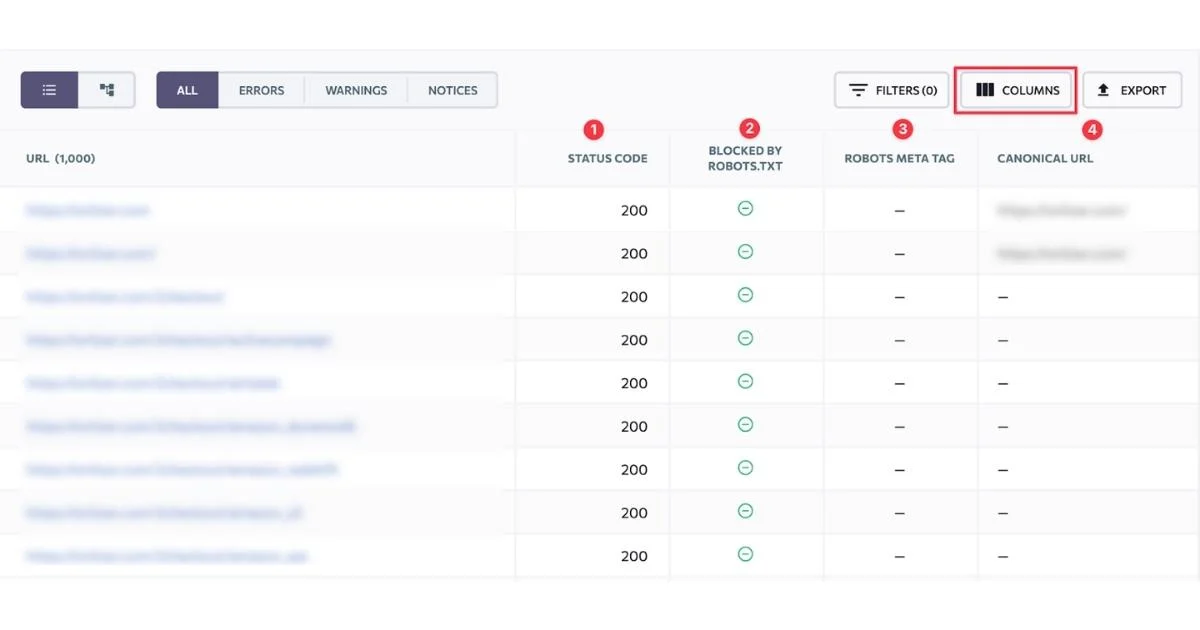Click the FILTERS (0) button
The width and height of the screenshot is (1200, 630).
(891, 89)
